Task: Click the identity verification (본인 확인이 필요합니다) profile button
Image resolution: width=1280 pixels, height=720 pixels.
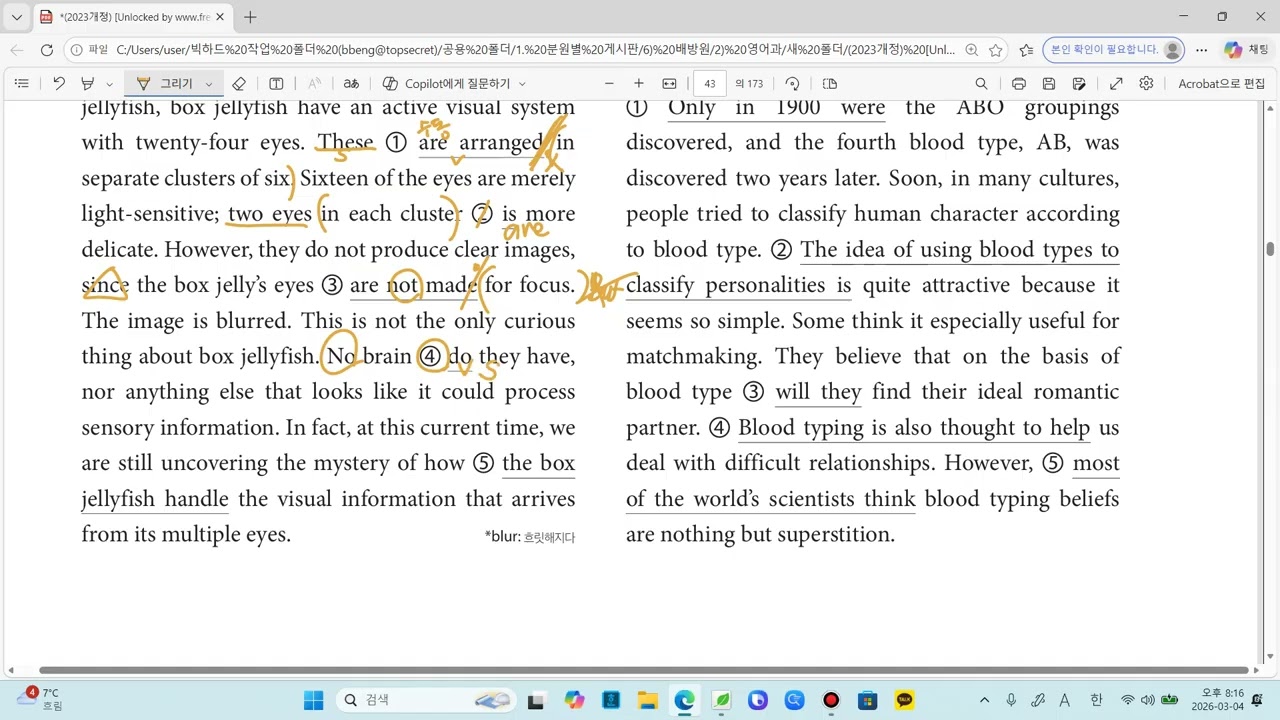Action: [1113, 50]
